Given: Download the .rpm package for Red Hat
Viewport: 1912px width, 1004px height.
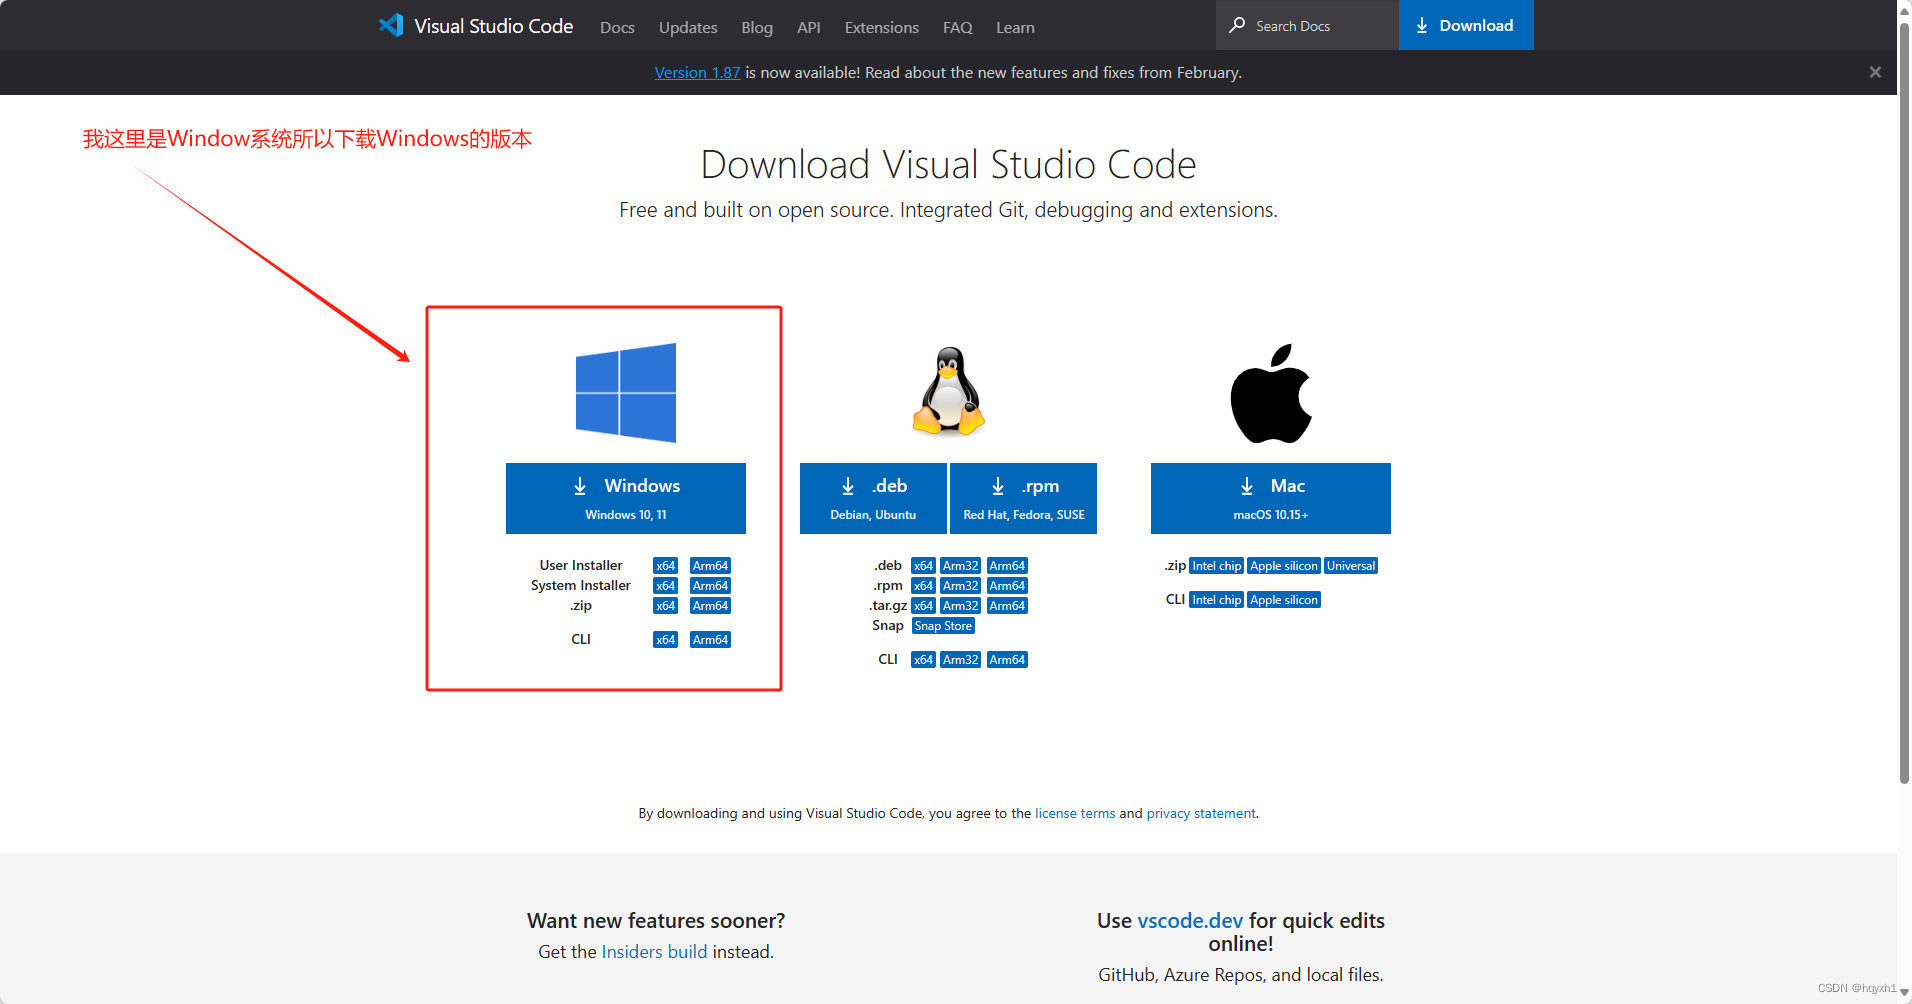Looking at the screenshot, I should [1023, 498].
